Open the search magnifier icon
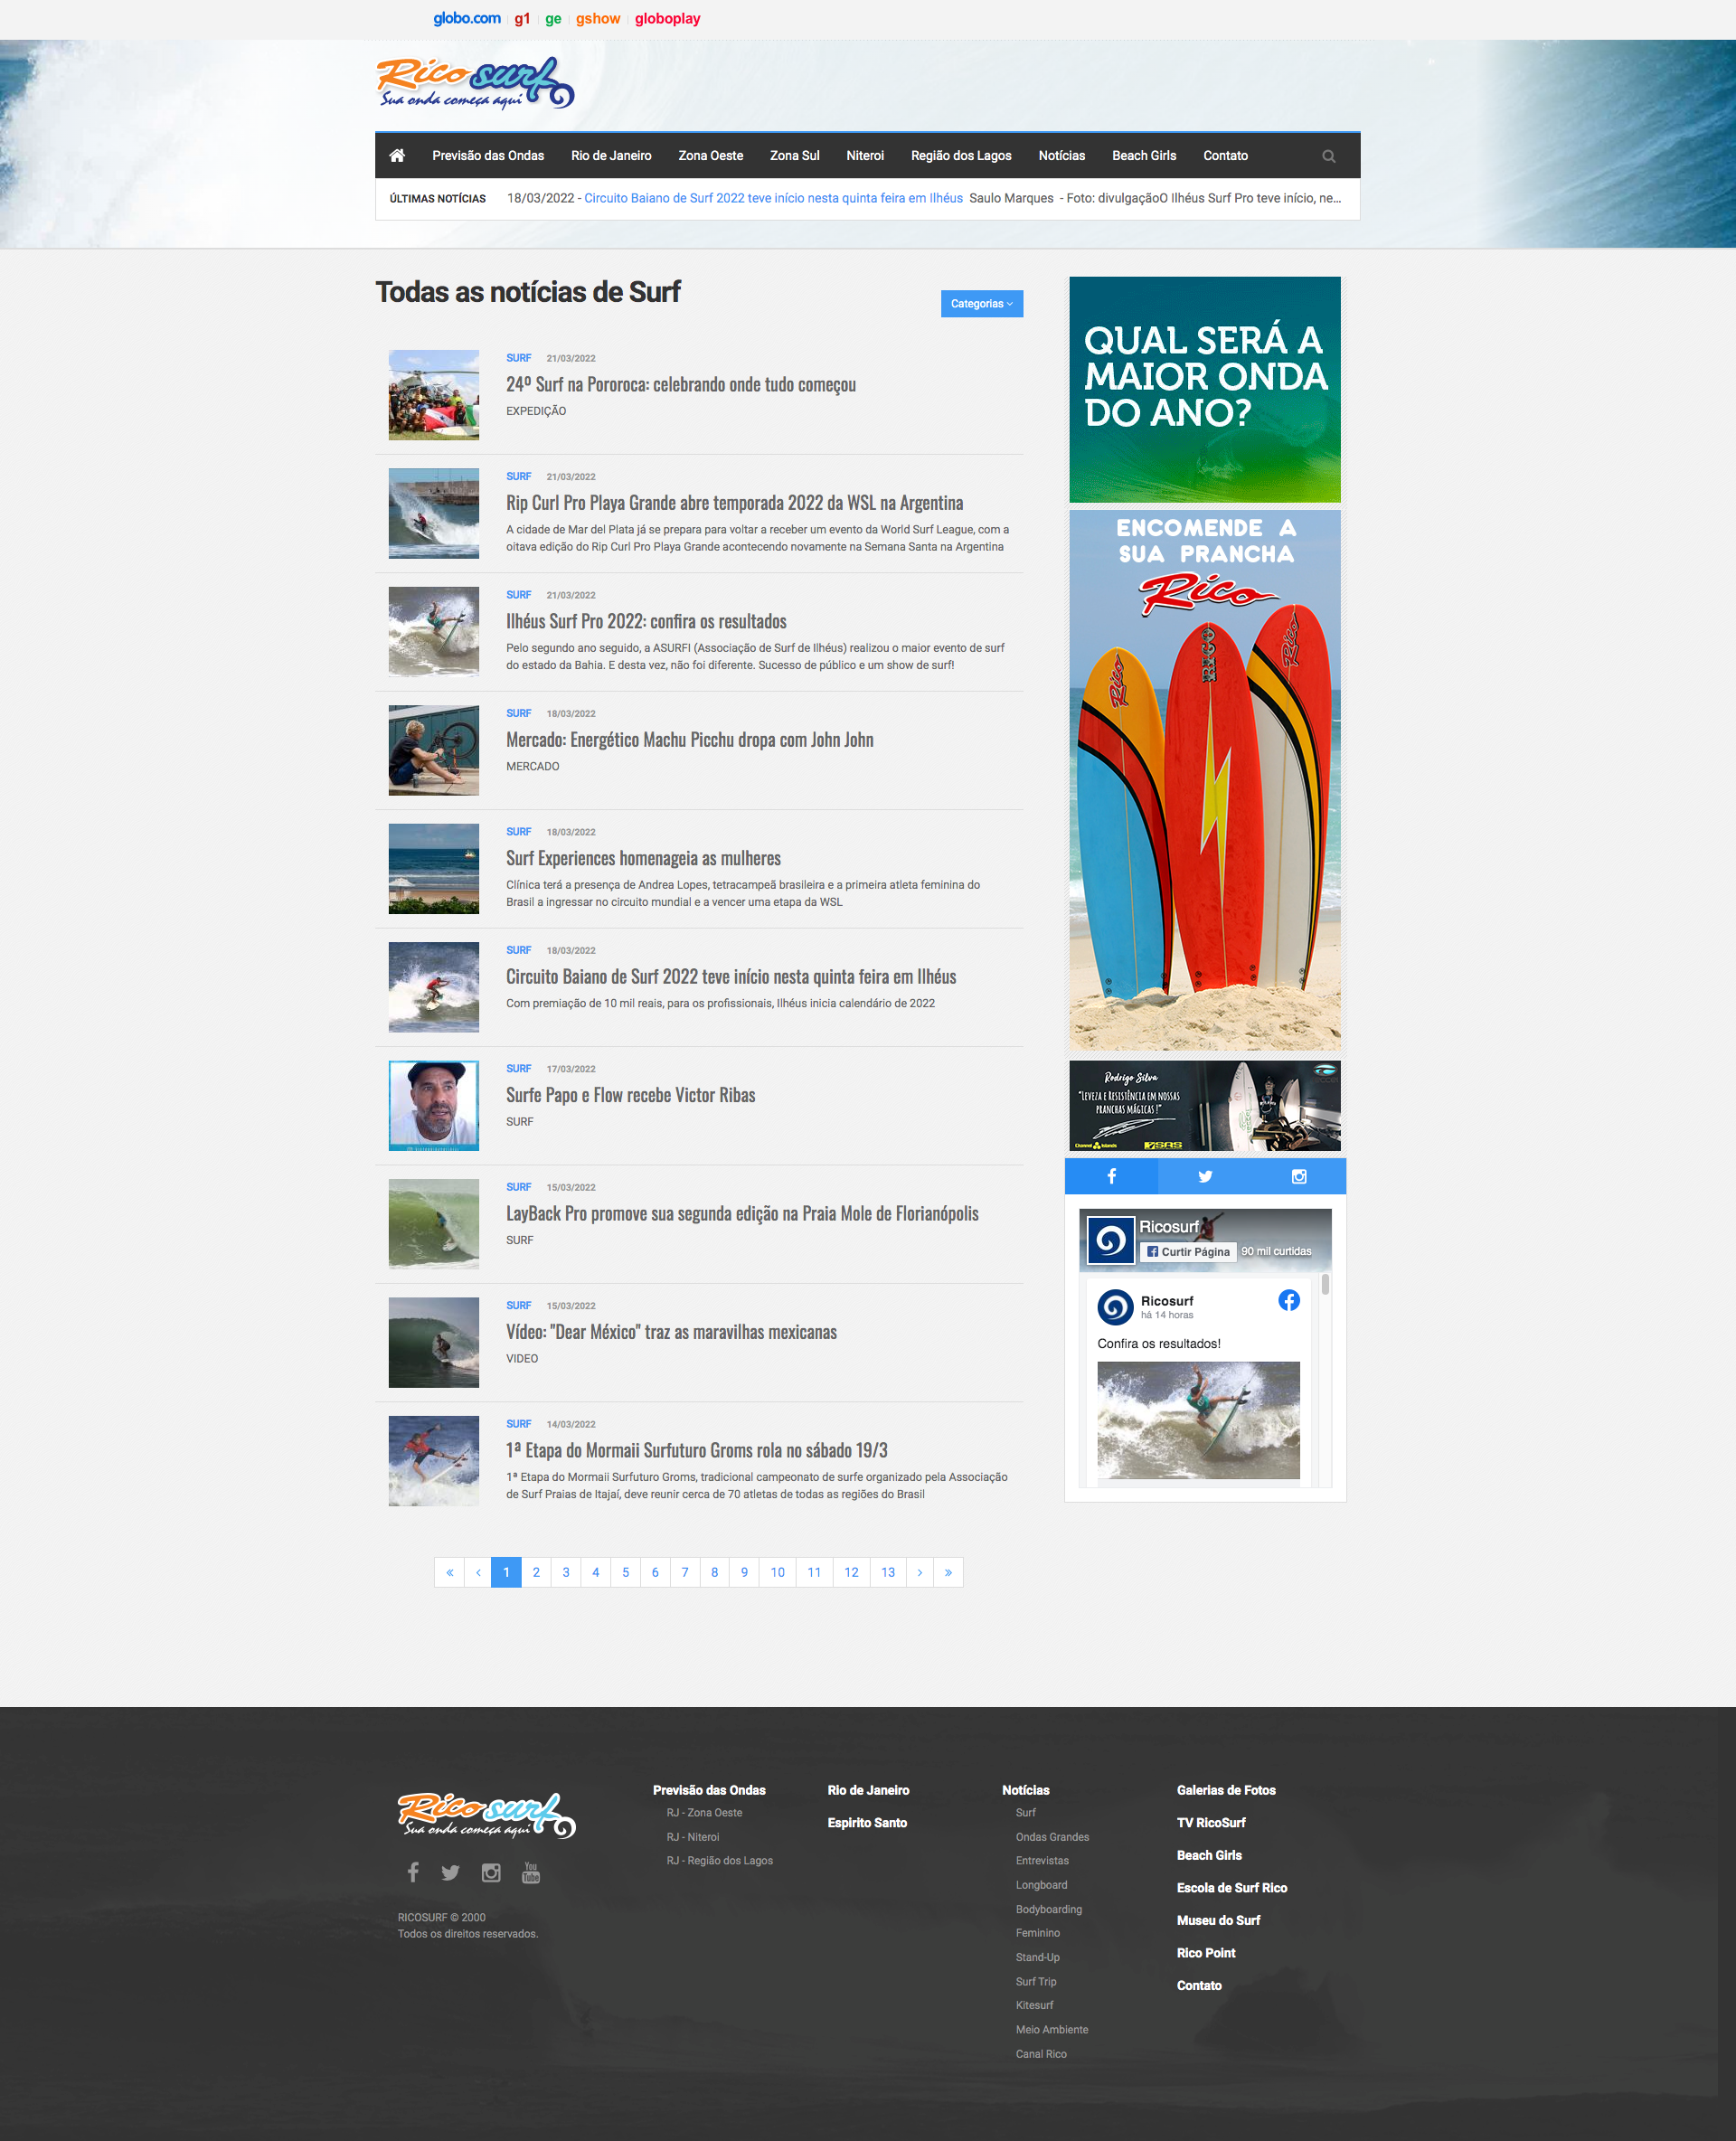Image resolution: width=1736 pixels, height=2141 pixels. coord(1328,157)
